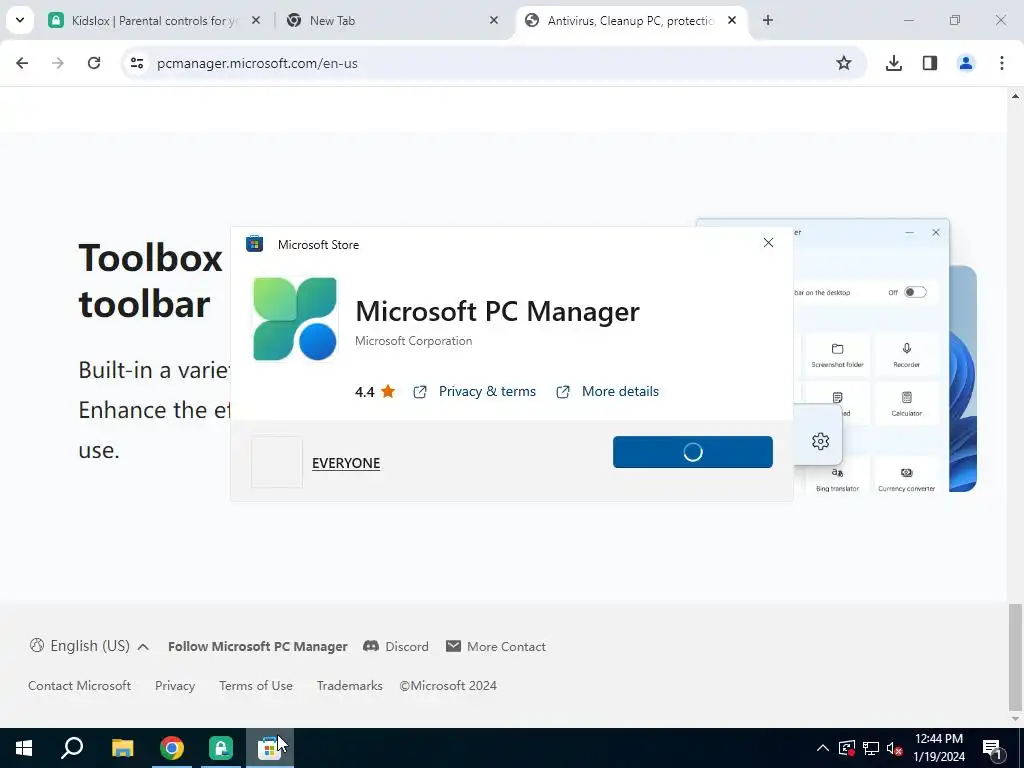1024x768 pixels.
Task: Open the Microsoft Store taskbar icon
Action: click(x=270, y=748)
